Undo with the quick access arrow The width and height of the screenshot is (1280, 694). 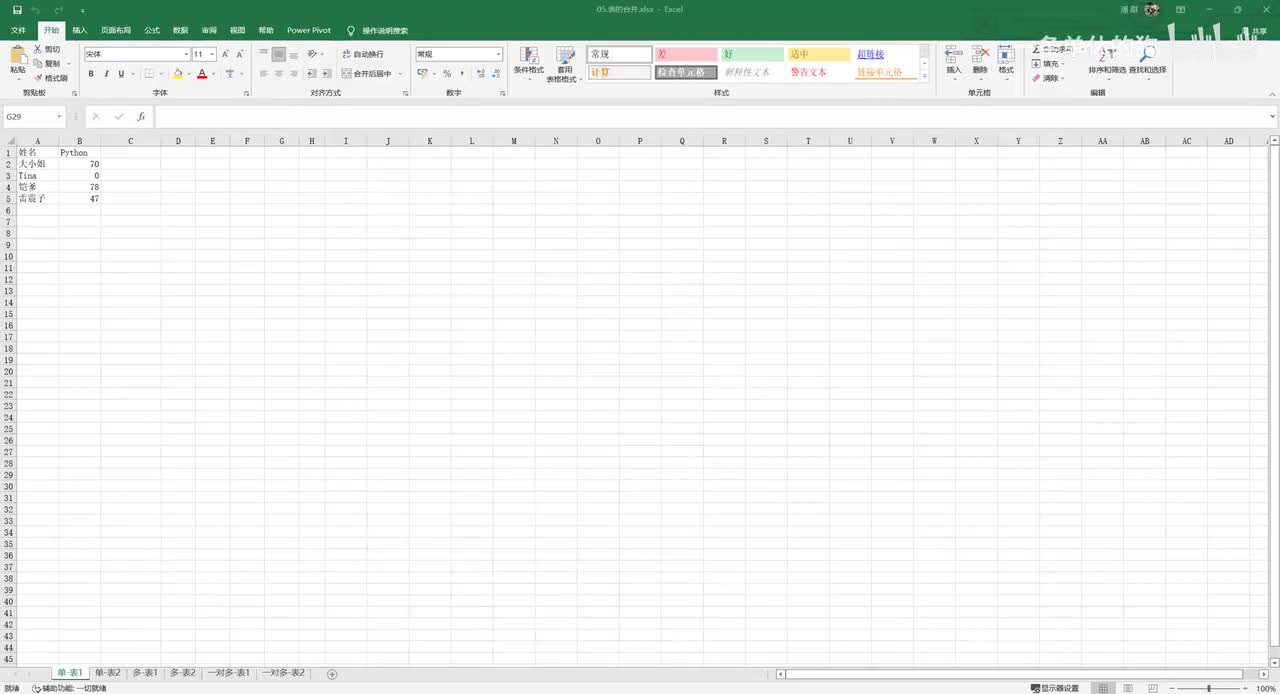click(36, 10)
